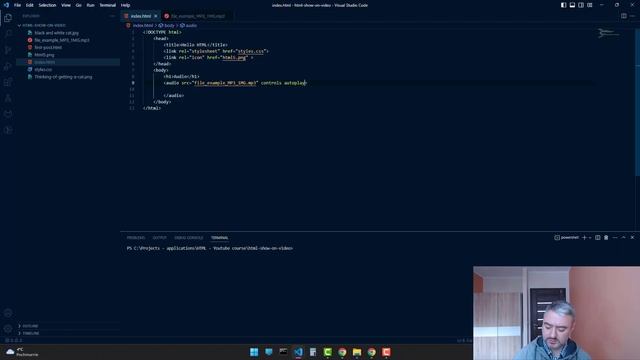The width and height of the screenshot is (640, 360).
Task: Switch to the file_example_MP3_1MG.mp3 editor tab
Action: pos(198,16)
